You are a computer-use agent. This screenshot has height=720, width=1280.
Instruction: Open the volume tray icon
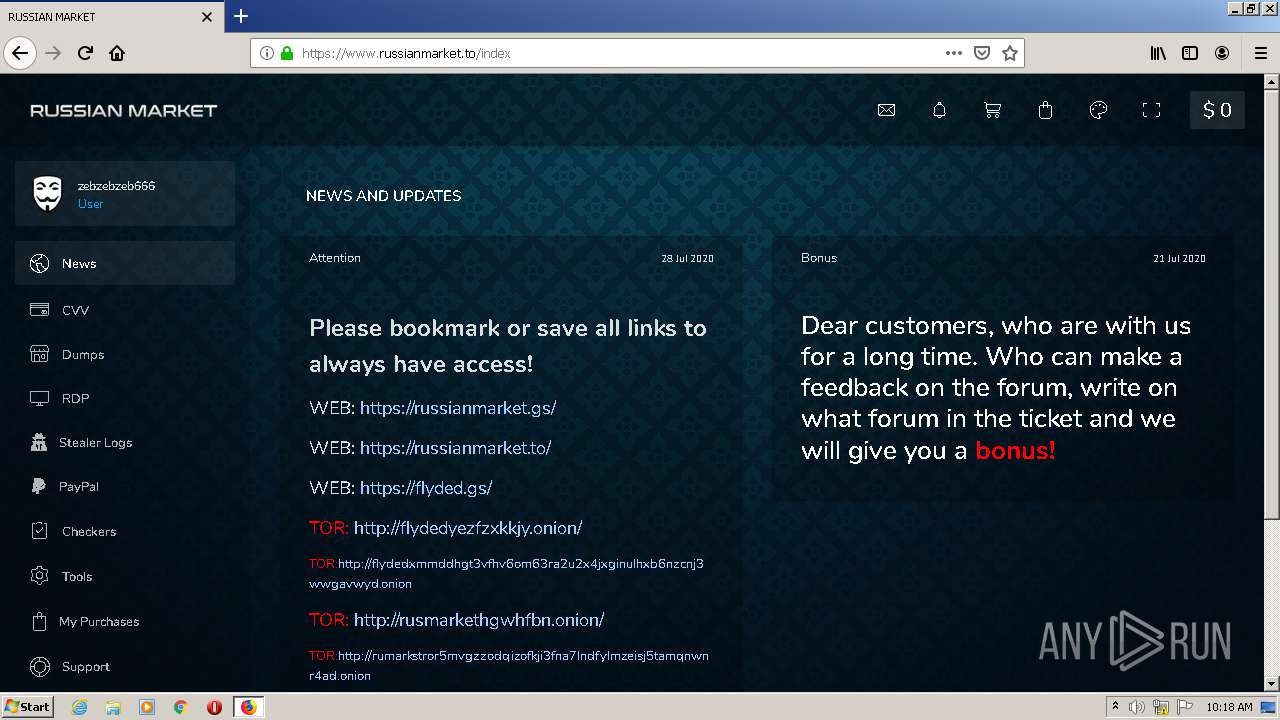pyautogui.click(x=1137, y=707)
